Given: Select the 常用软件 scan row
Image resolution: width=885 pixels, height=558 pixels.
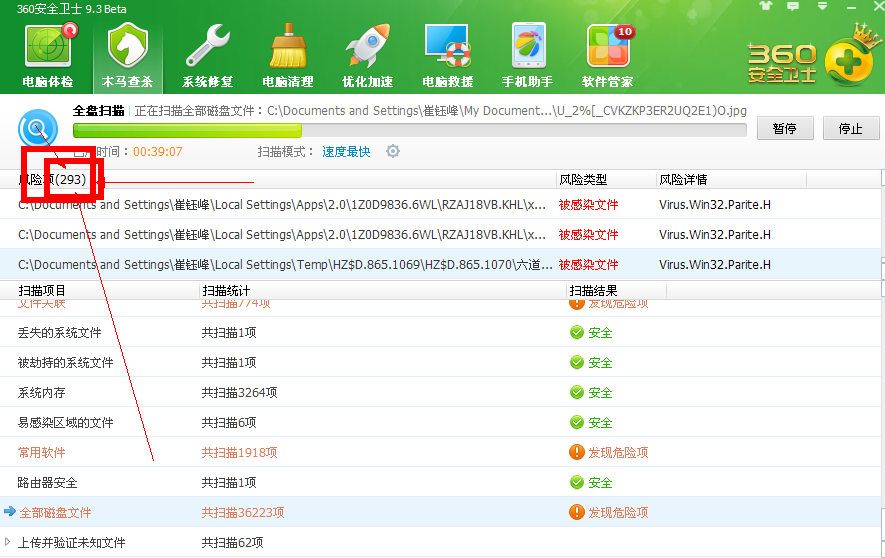Looking at the screenshot, I should point(440,452).
